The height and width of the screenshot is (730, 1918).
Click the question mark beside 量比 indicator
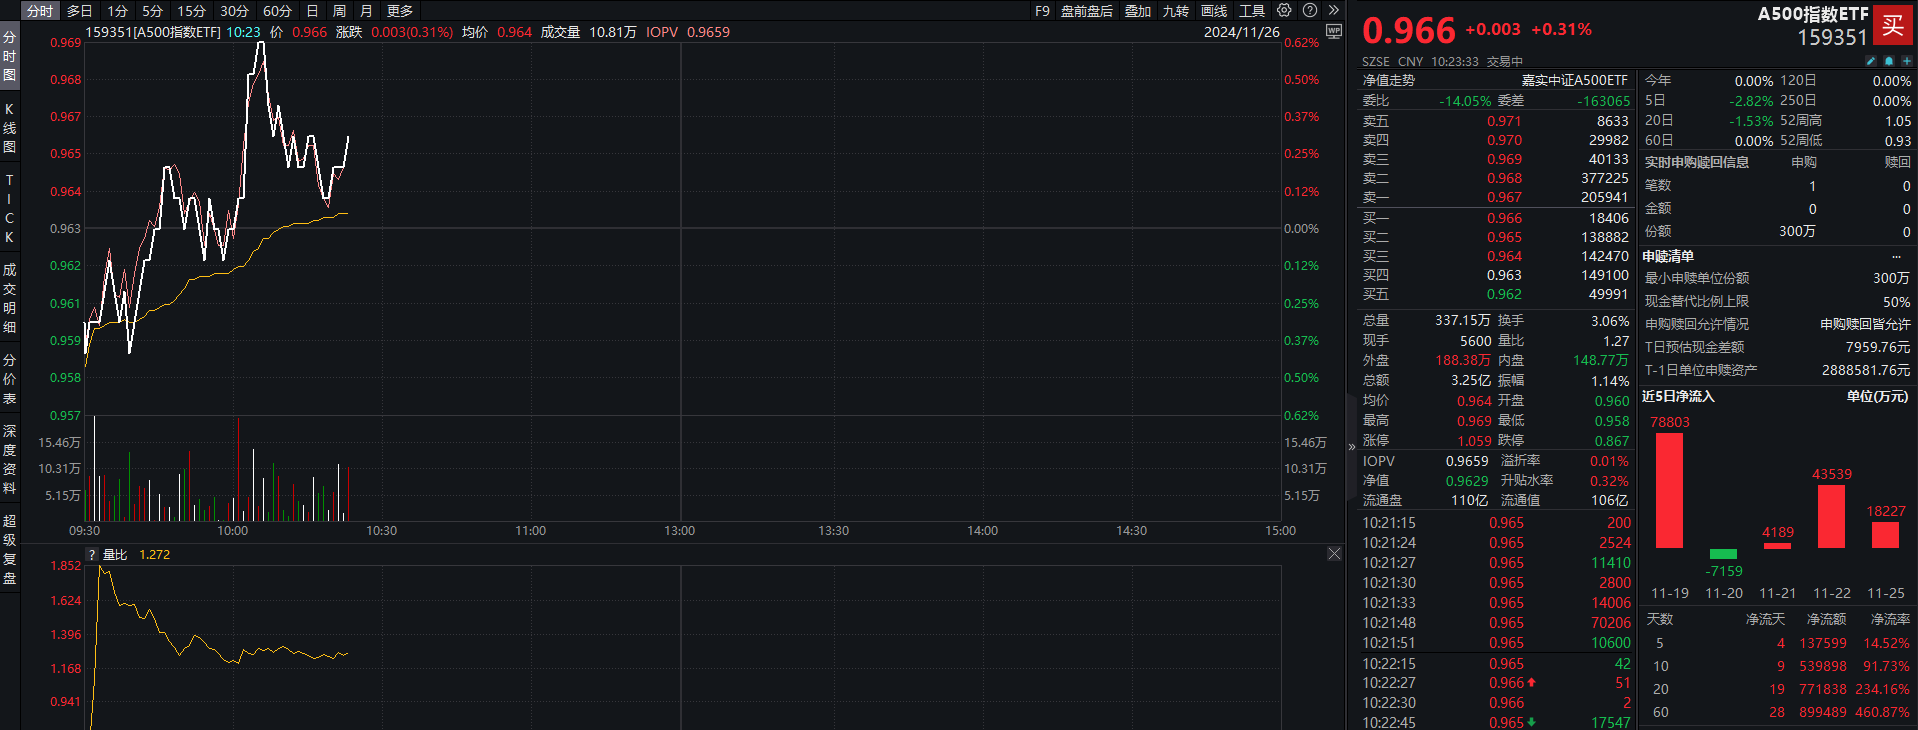point(92,555)
